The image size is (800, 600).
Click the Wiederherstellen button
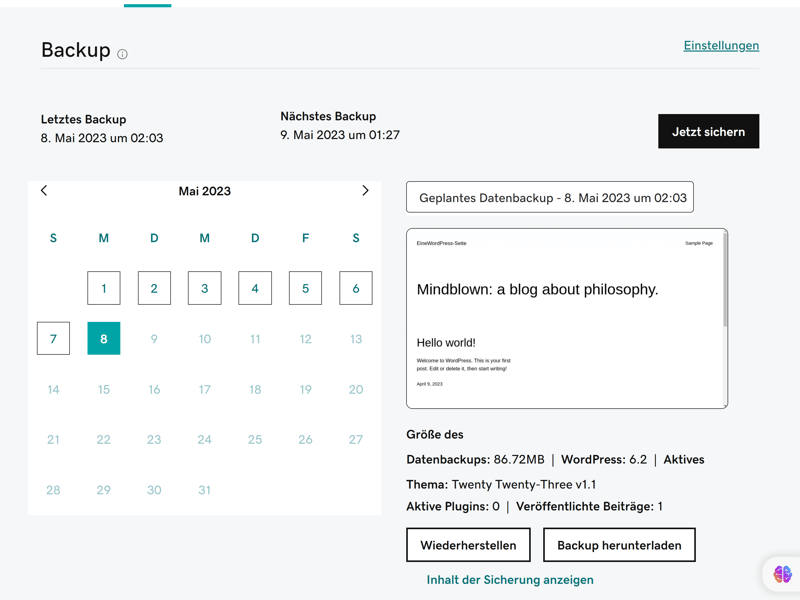[x=468, y=545]
